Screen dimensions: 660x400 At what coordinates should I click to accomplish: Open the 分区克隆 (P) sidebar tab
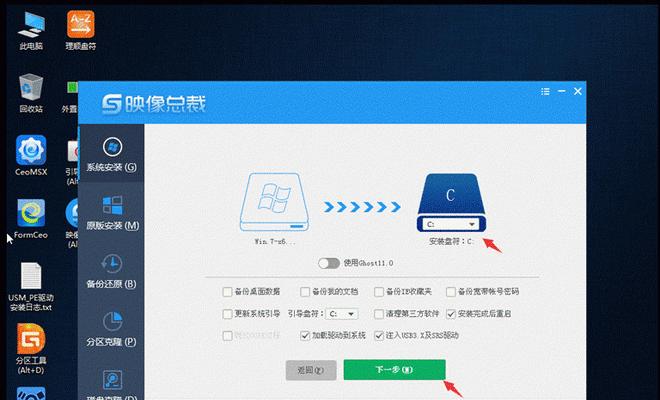pyautogui.click(x=112, y=329)
